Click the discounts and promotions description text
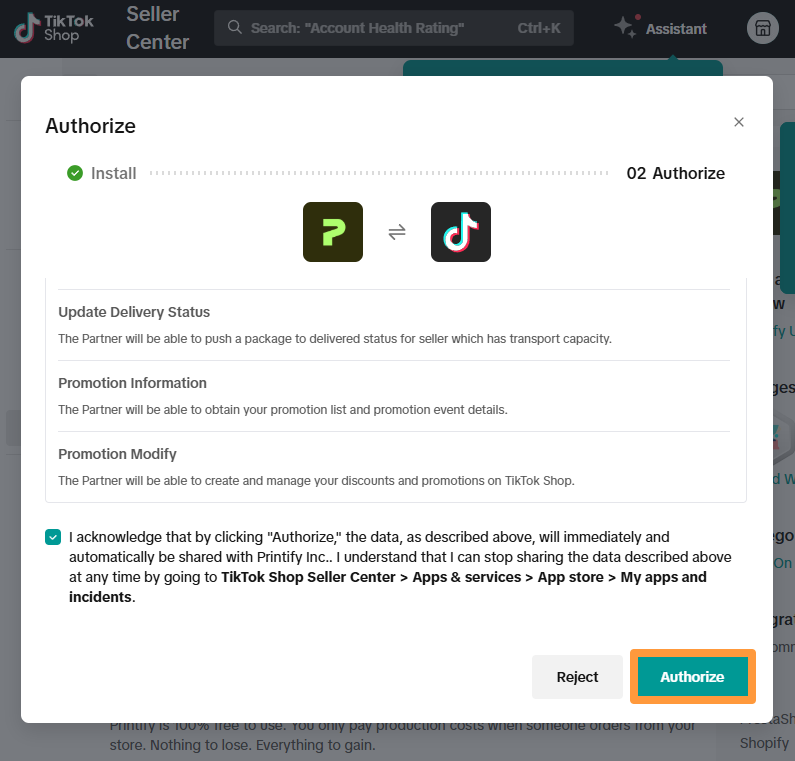Viewport: 795px width, 761px height. 316,481
